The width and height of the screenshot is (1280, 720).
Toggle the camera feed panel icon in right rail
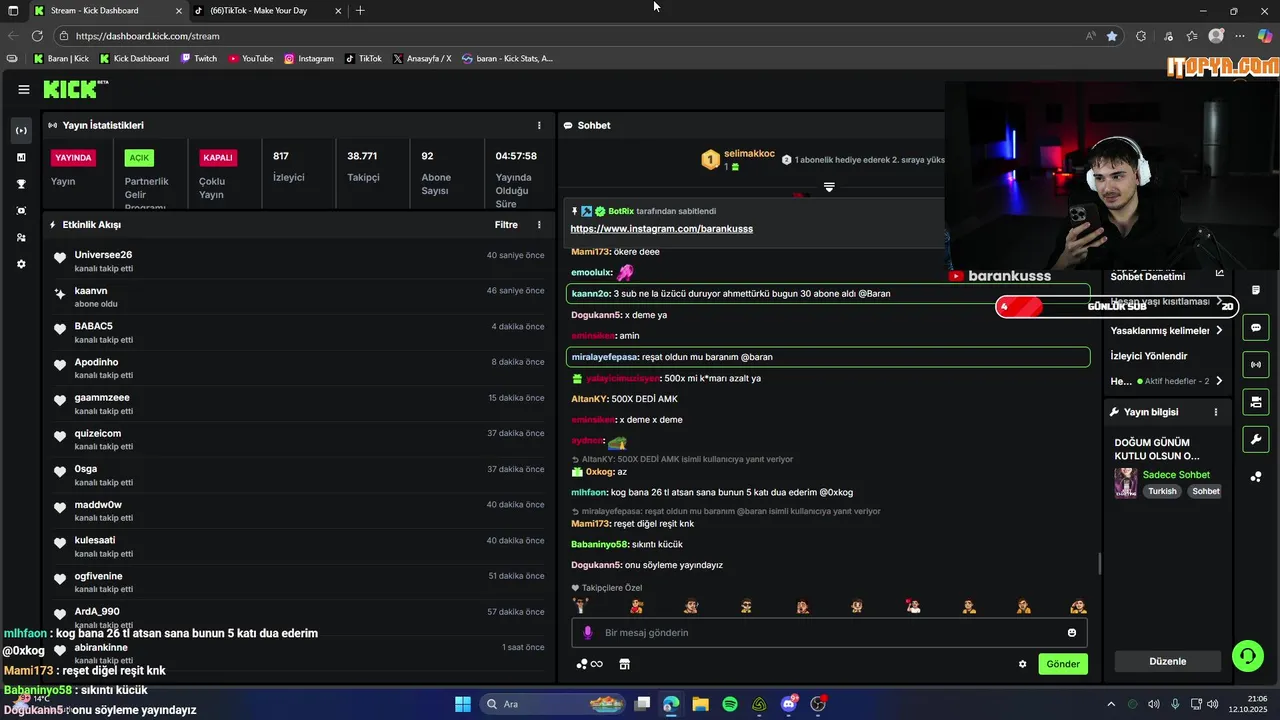tap(1255, 402)
